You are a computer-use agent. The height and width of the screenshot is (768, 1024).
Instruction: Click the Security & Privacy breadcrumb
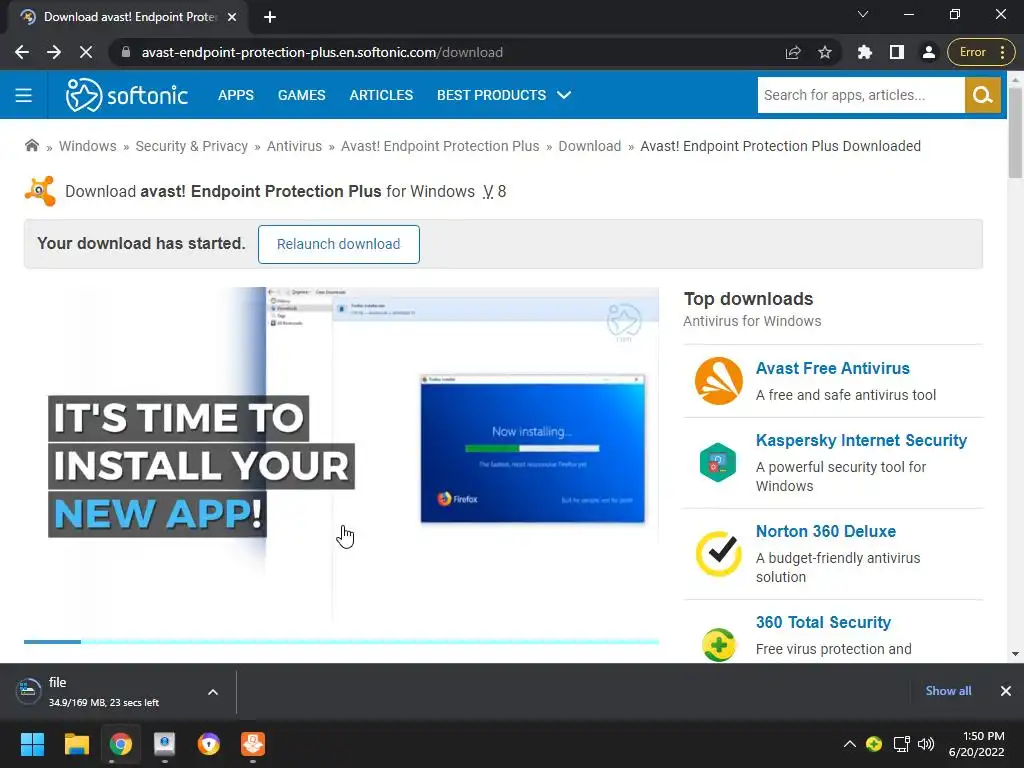[x=191, y=146]
